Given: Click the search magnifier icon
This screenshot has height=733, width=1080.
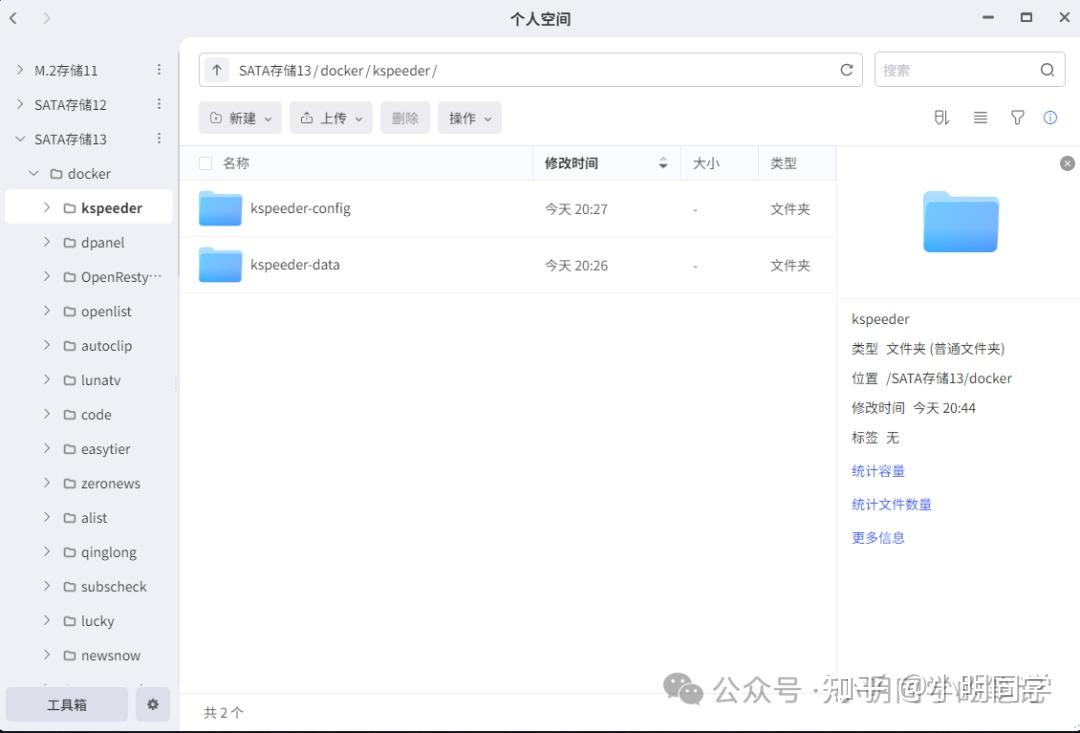Looking at the screenshot, I should (x=1047, y=69).
